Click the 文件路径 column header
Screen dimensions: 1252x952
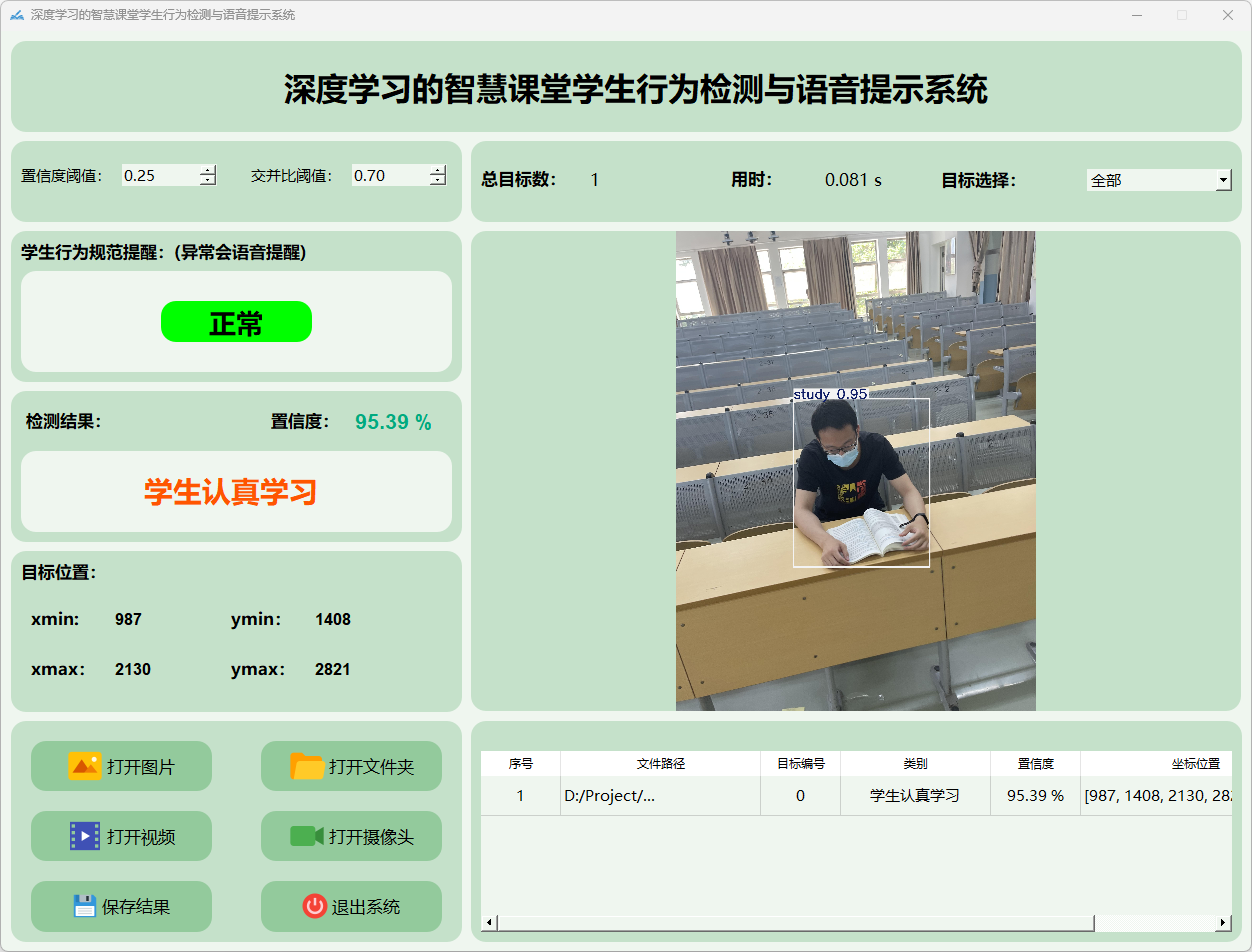click(x=660, y=763)
